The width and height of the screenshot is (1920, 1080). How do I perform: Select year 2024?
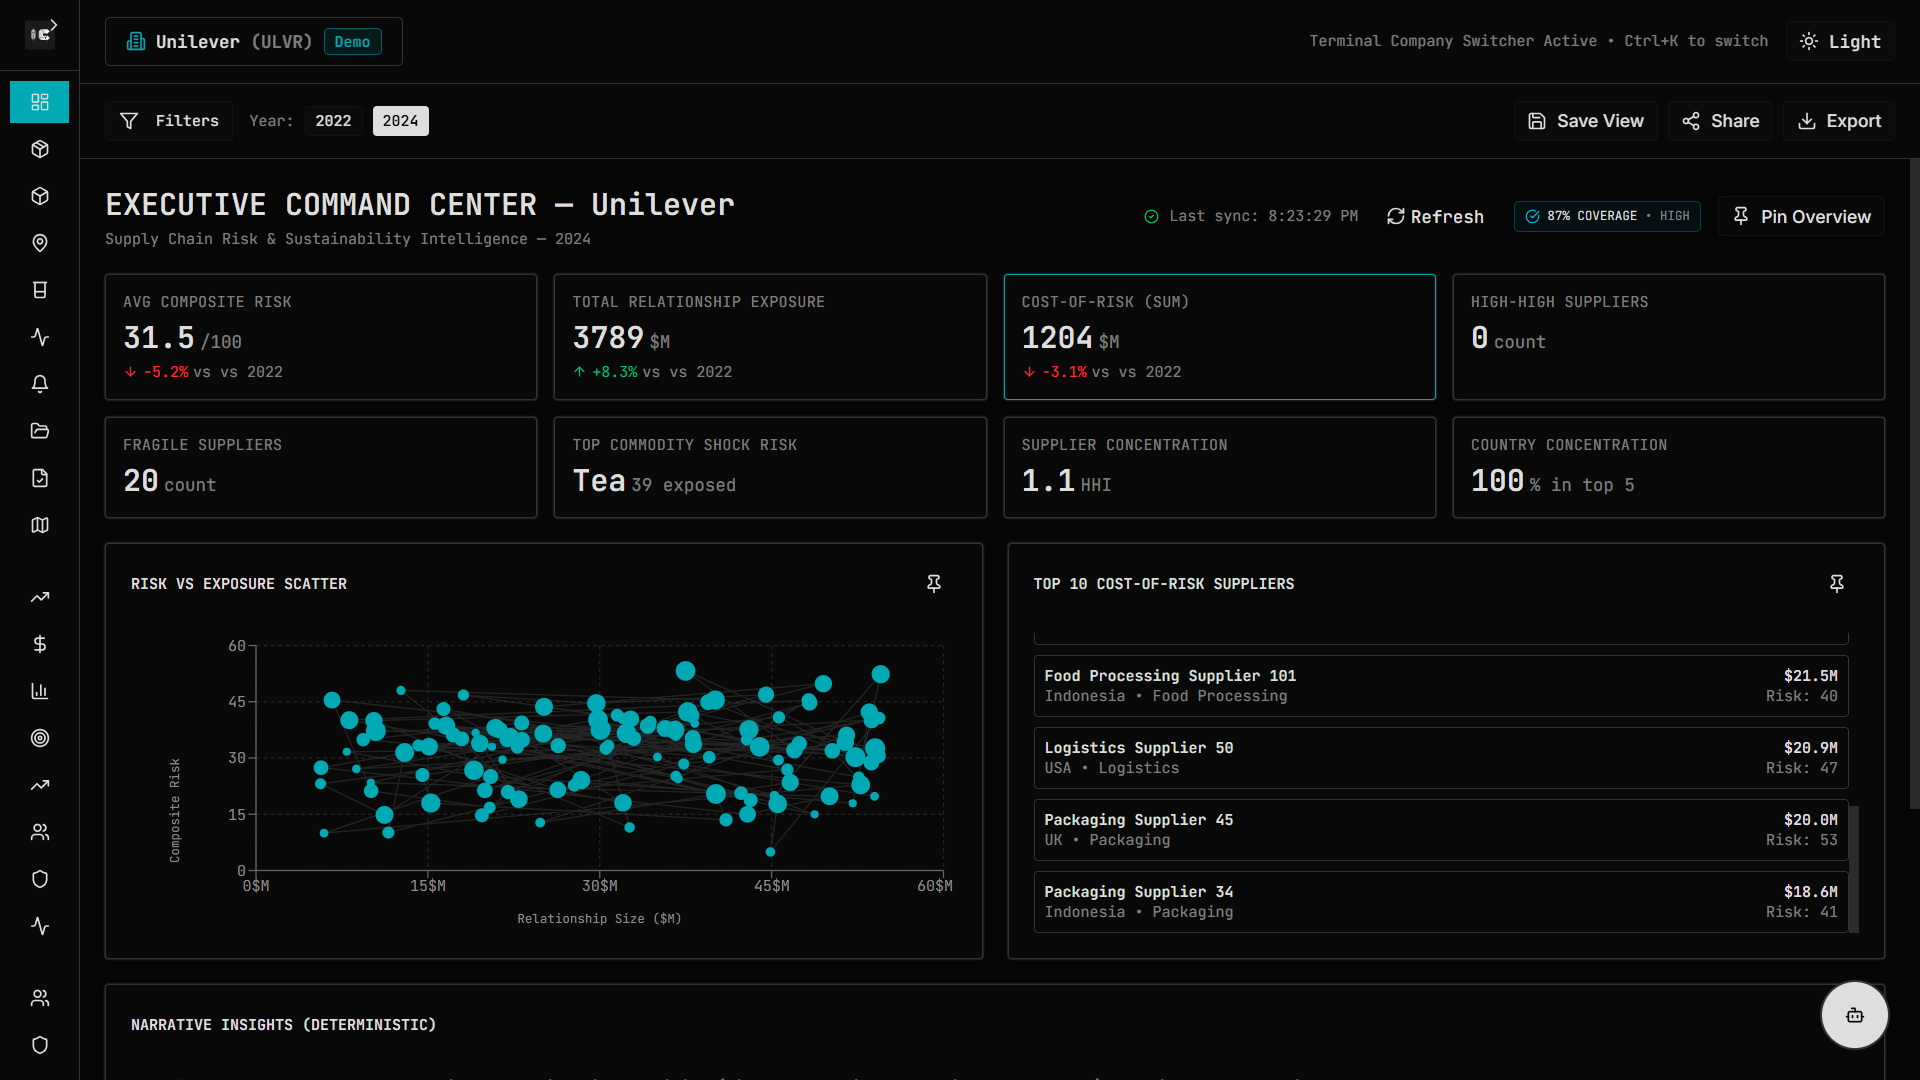(400, 121)
